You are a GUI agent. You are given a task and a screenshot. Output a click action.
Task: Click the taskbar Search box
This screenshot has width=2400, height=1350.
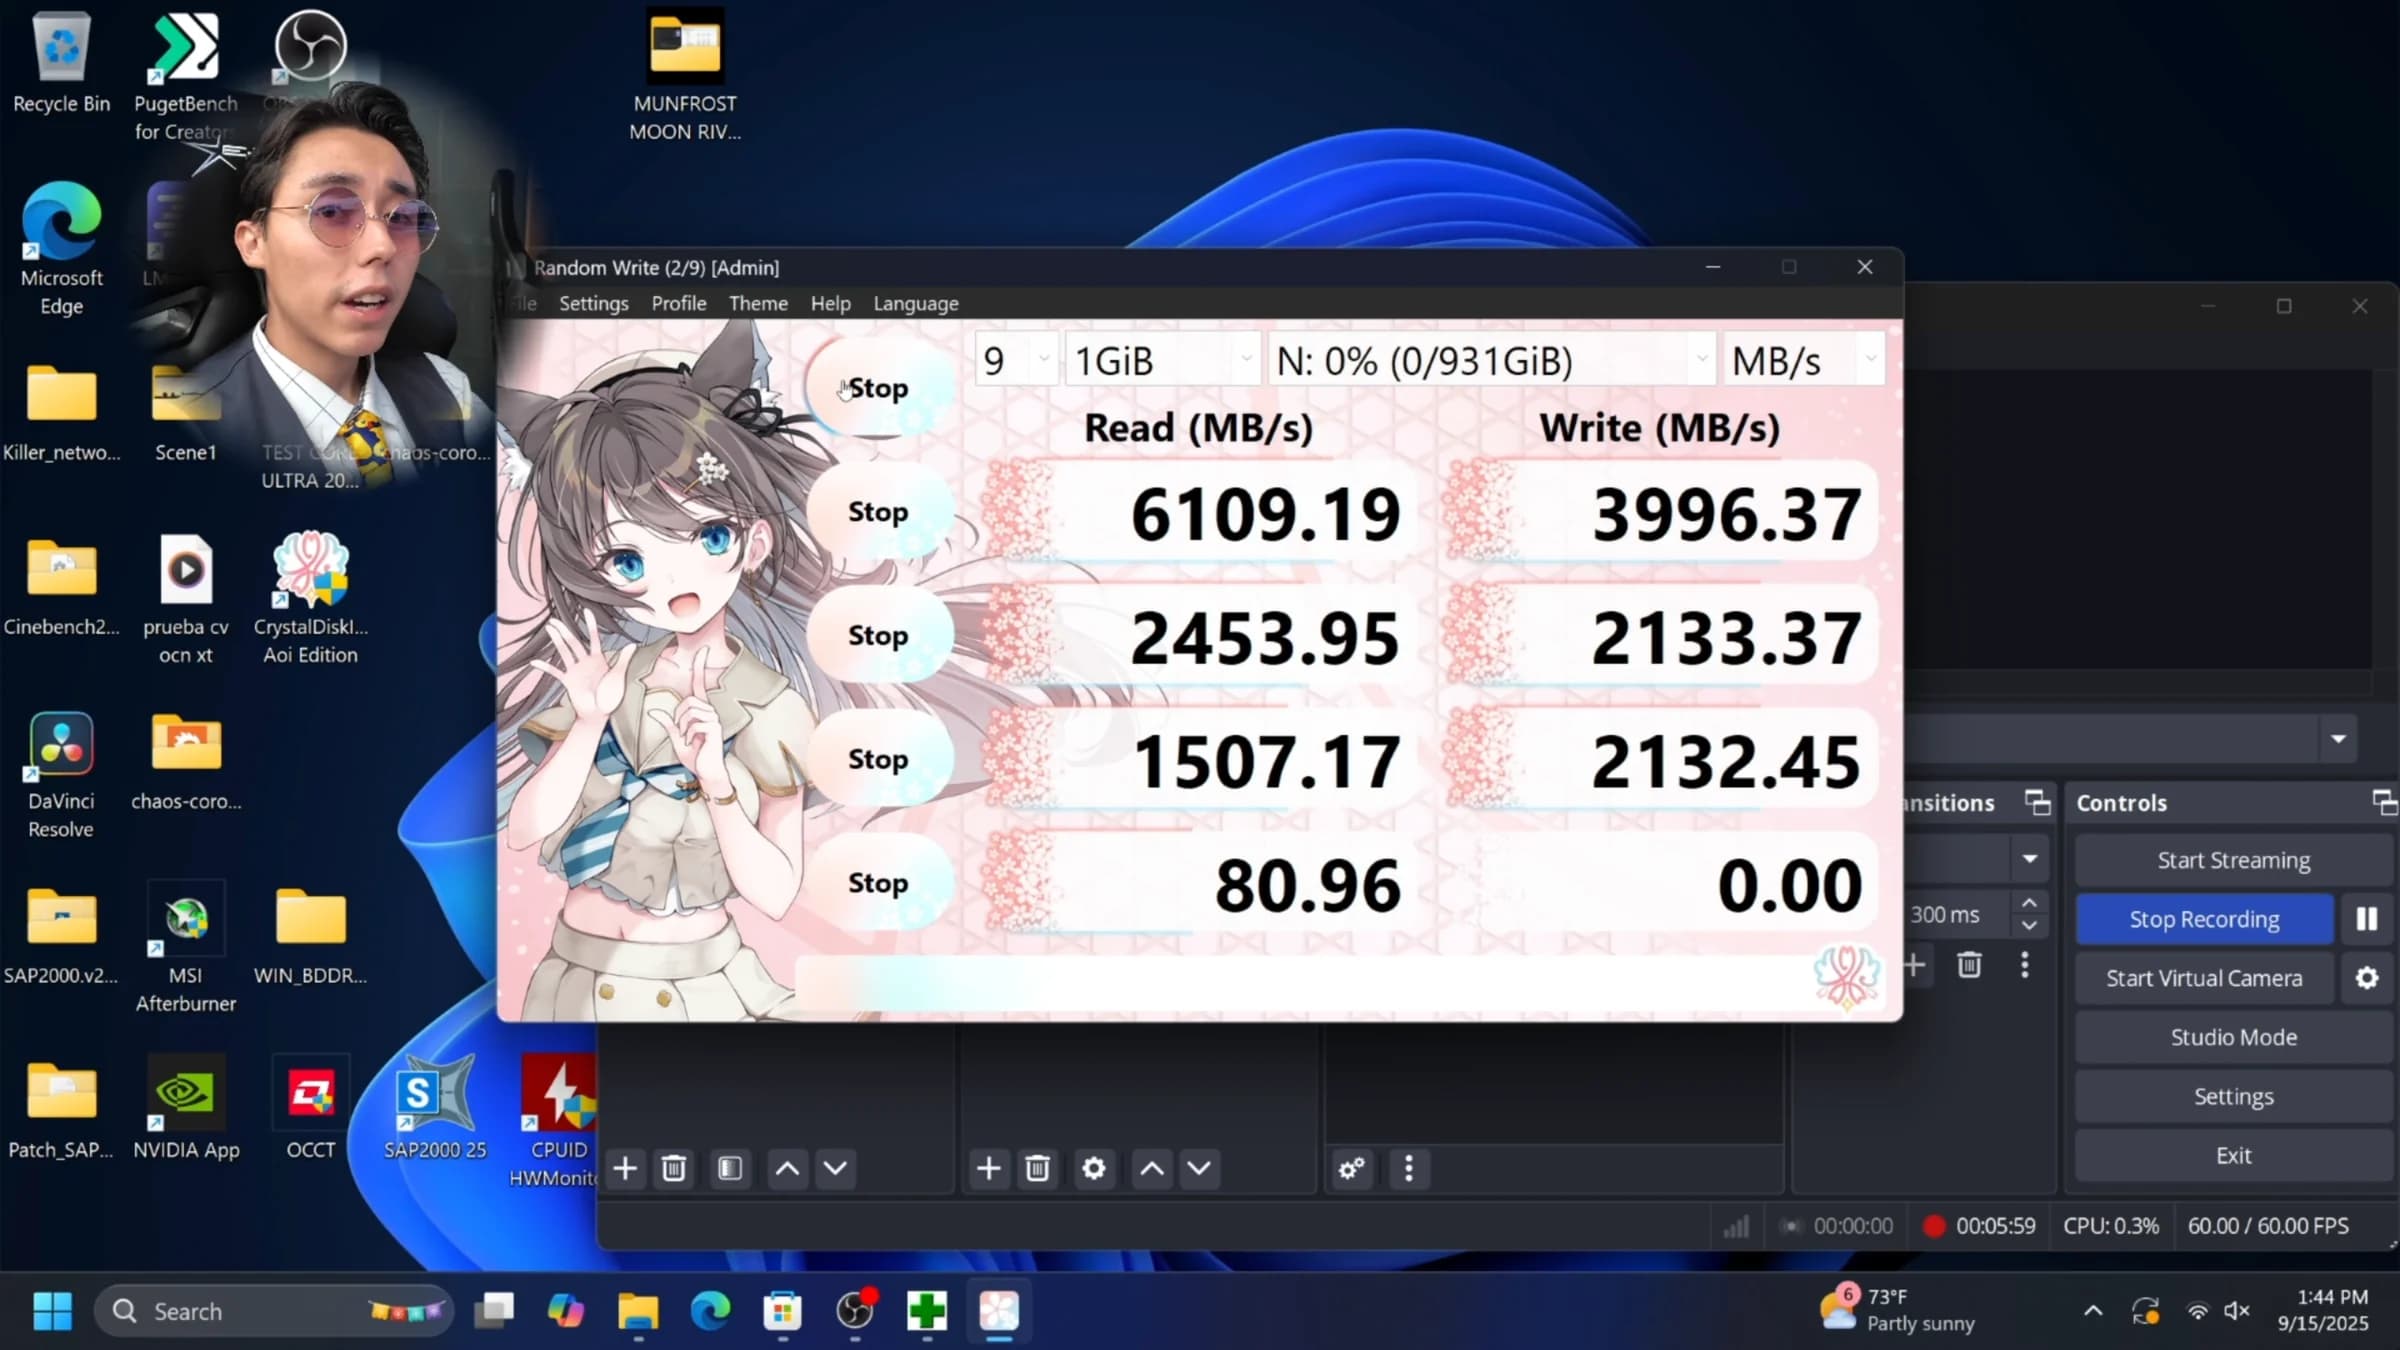274,1311
